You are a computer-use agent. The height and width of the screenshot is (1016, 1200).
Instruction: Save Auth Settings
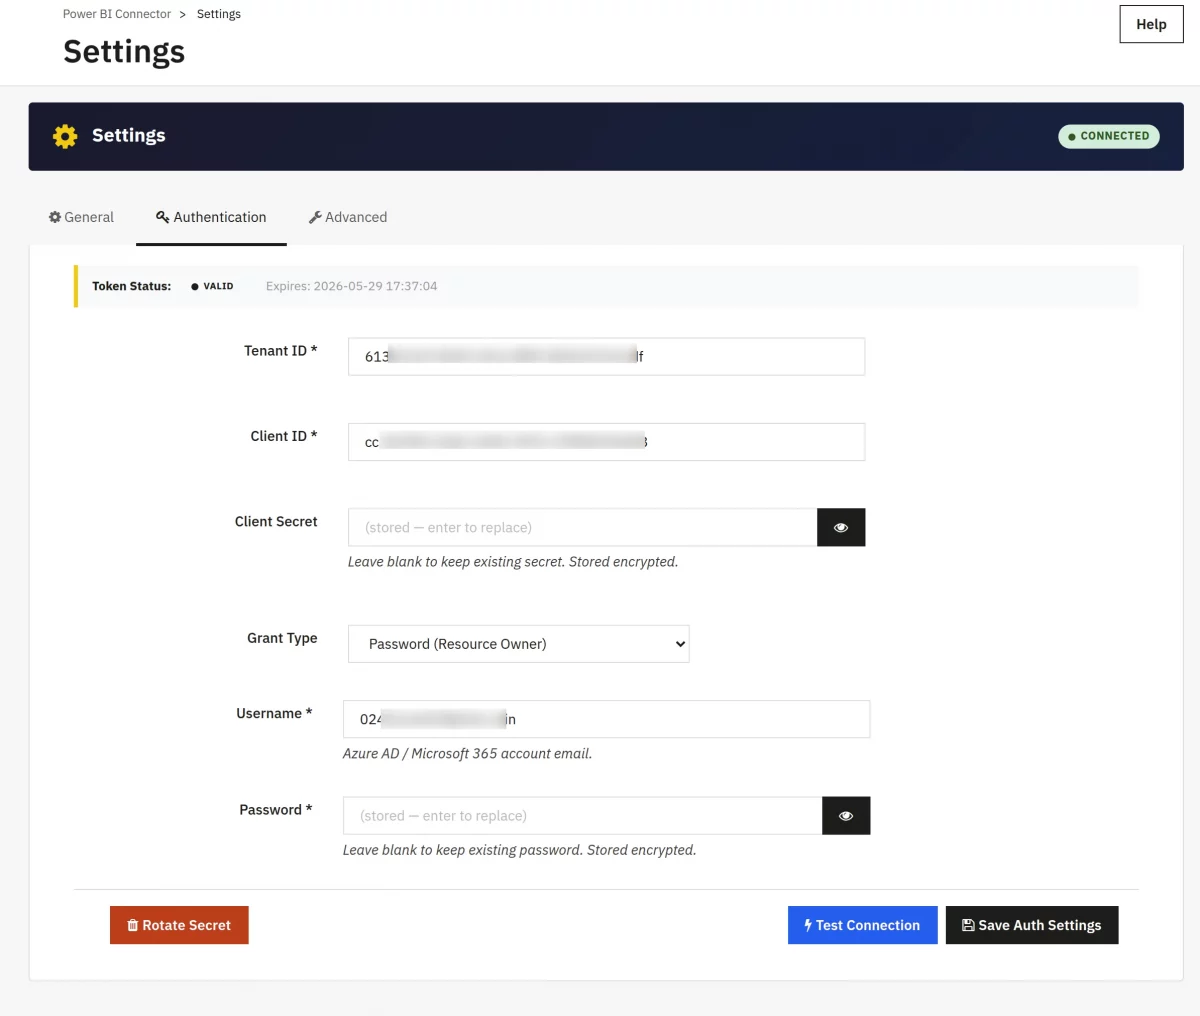pyautogui.click(x=1032, y=925)
